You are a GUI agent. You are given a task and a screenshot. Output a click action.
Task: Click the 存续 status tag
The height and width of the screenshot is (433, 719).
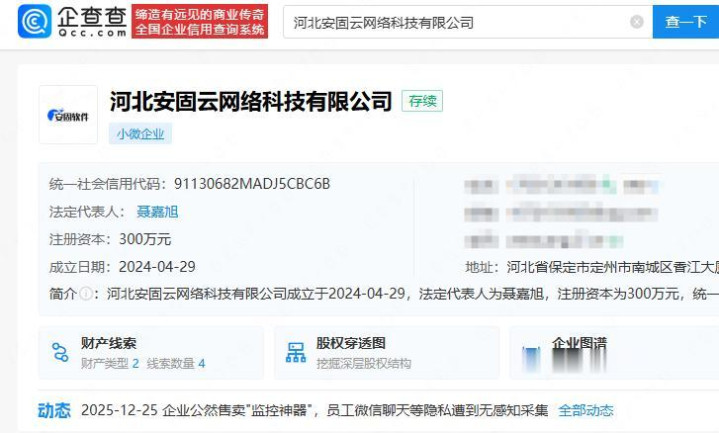tap(422, 101)
